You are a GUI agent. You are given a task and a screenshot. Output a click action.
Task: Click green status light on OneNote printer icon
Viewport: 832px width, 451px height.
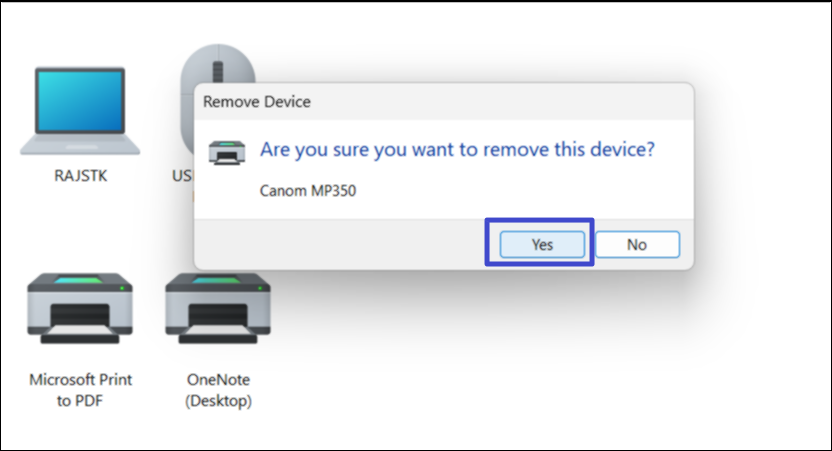tap(258, 288)
